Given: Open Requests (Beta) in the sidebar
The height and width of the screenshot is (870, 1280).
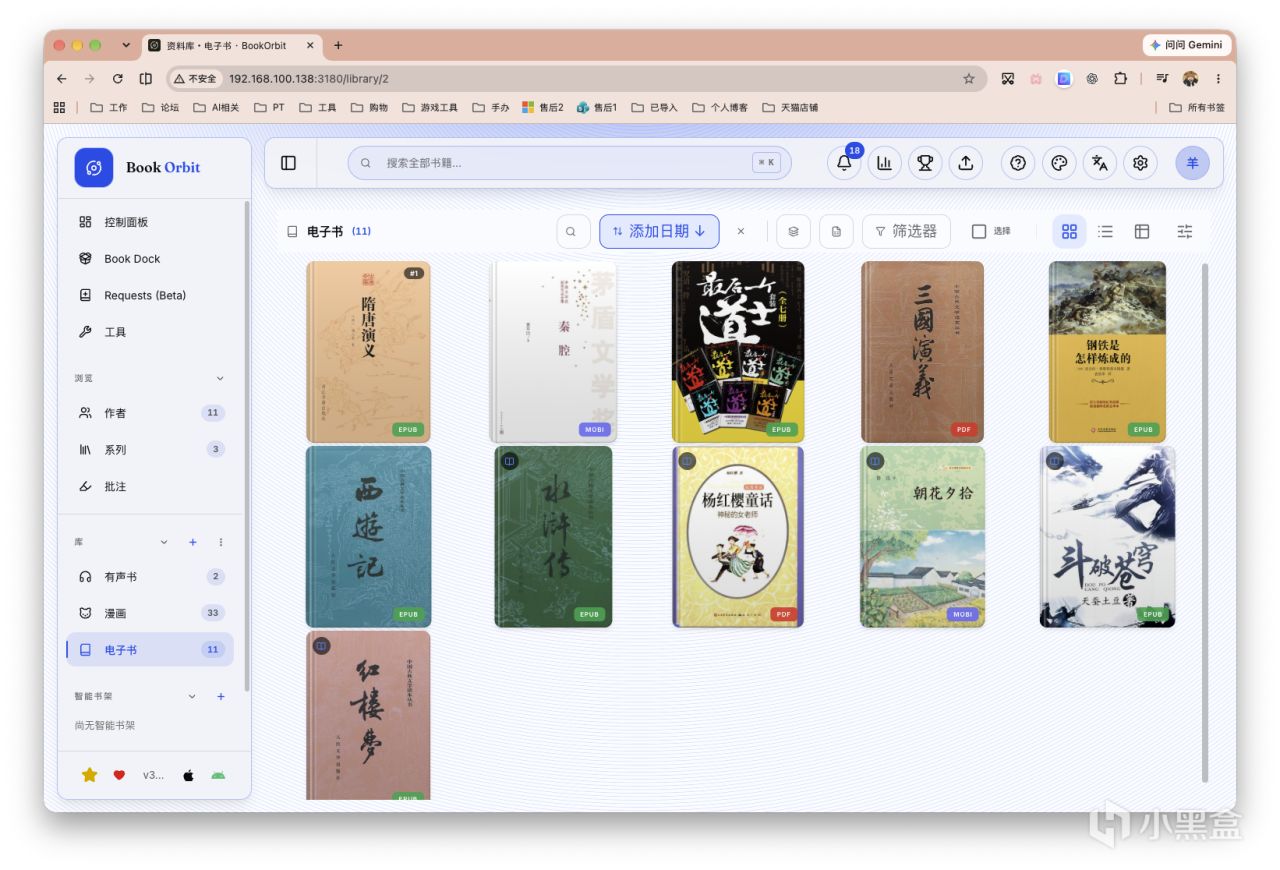Looking at the screenshot, I should (x=150, y=295).
